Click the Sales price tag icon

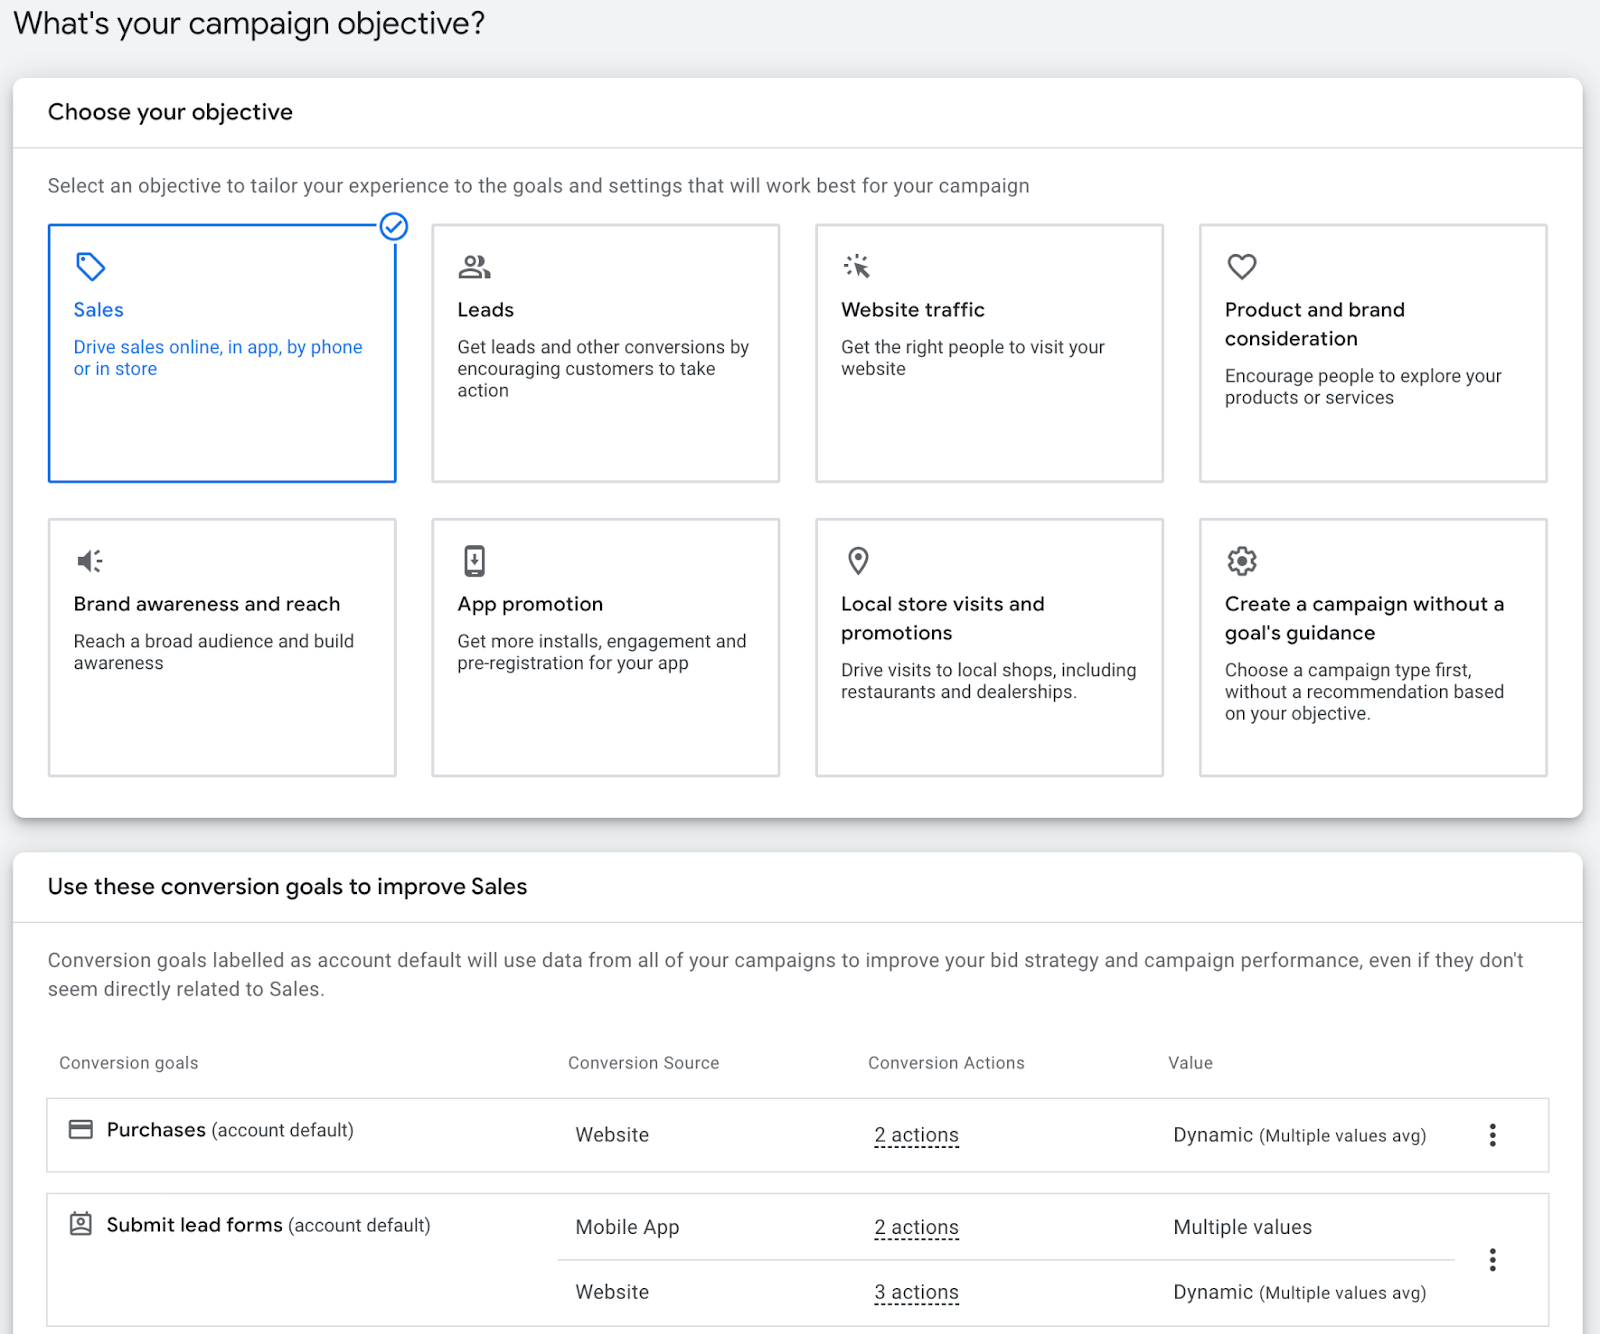coord(90,266)
